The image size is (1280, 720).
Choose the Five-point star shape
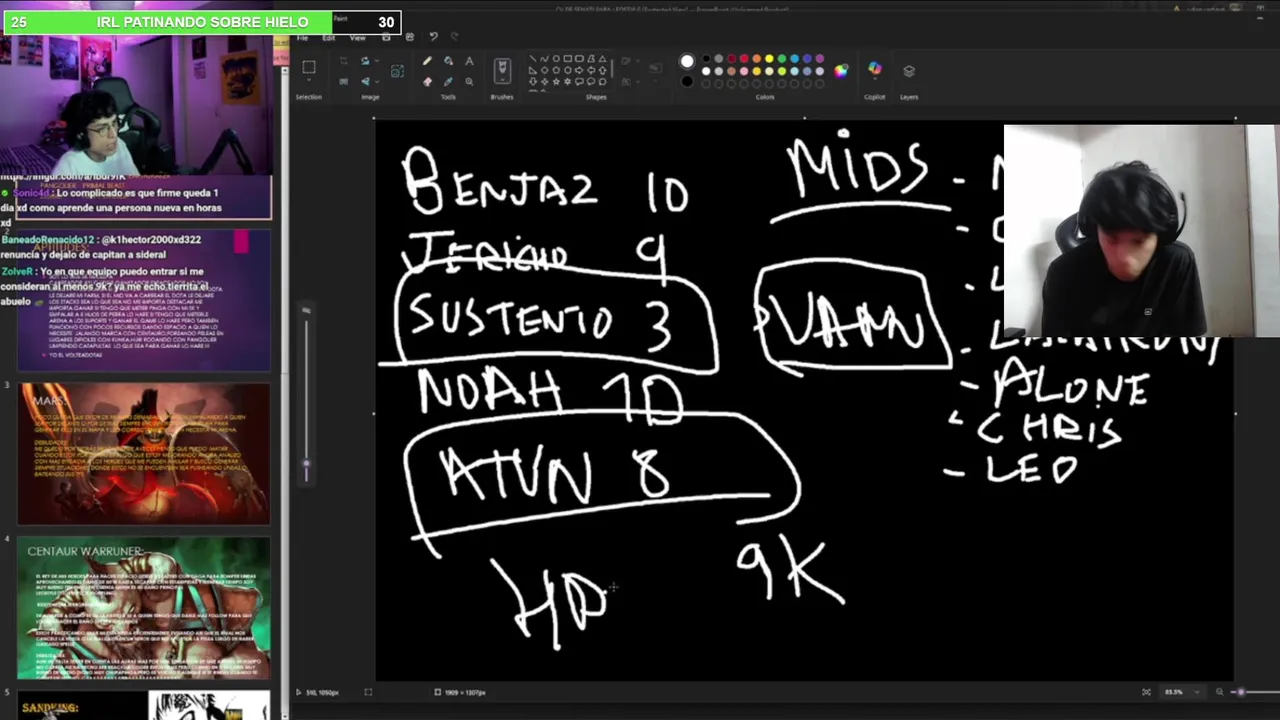coord(556,82)
